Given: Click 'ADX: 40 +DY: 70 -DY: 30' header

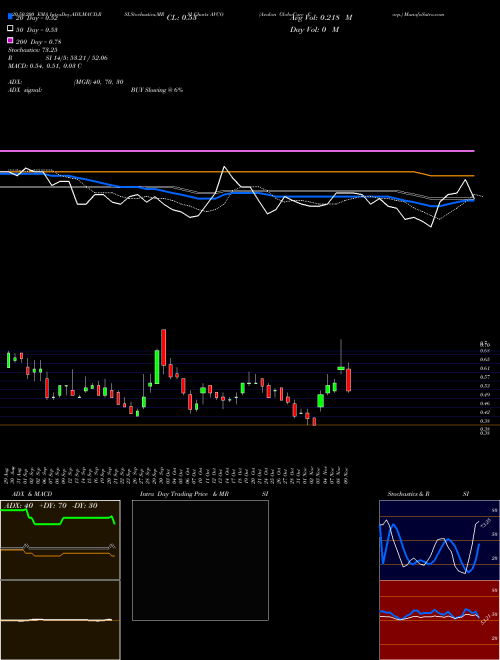Looking at the screenshot, I should 51,506.
